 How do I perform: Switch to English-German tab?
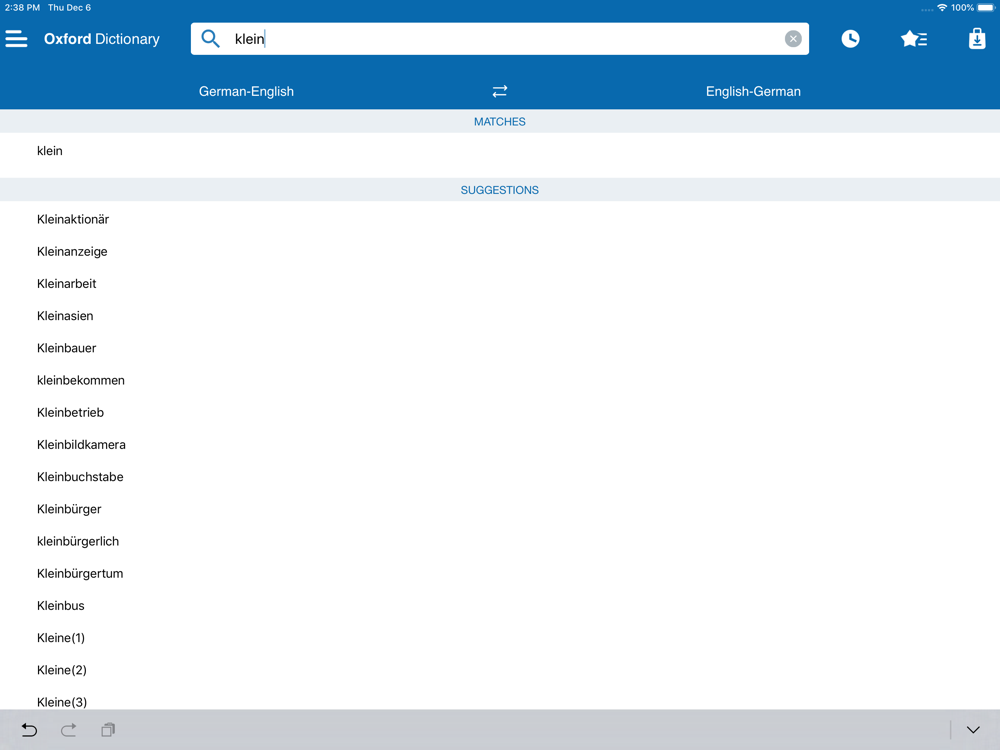tap(753, 91)
